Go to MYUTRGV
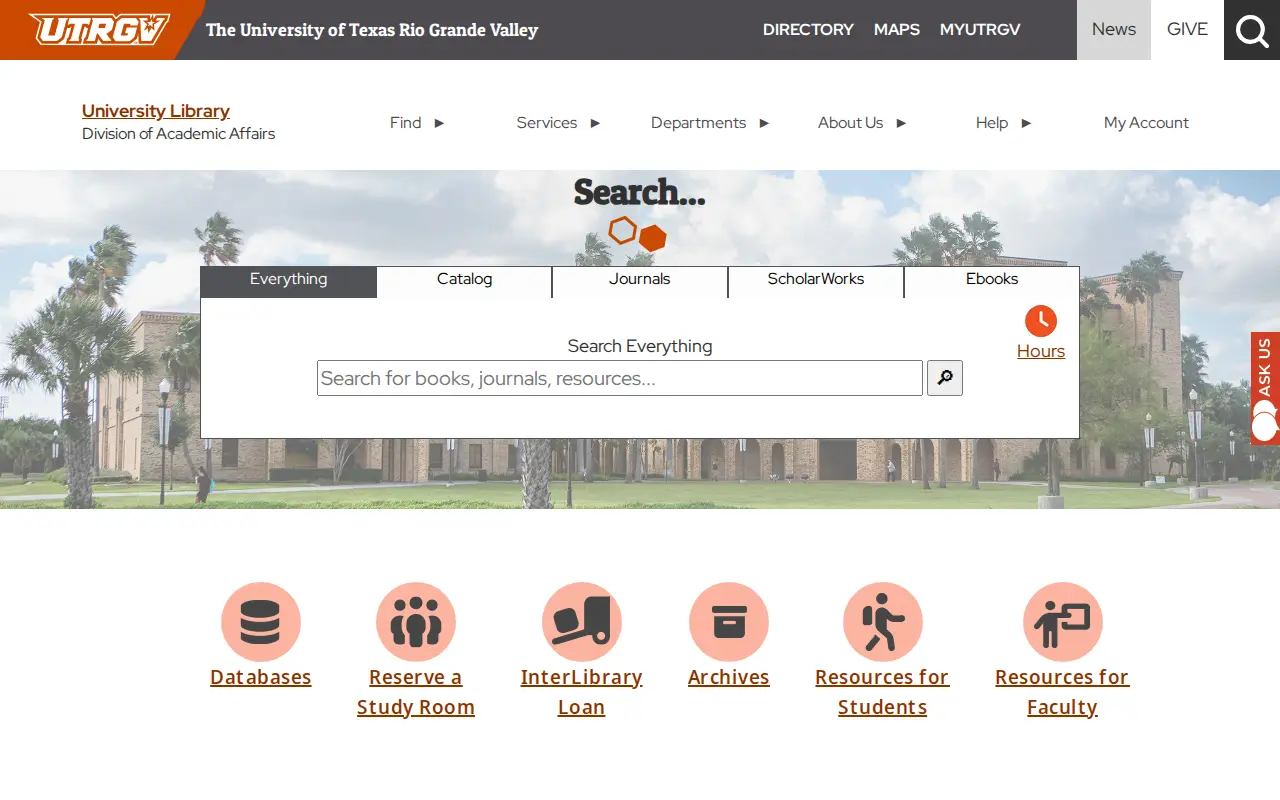The image size is (1280, 800). [980, 30]
